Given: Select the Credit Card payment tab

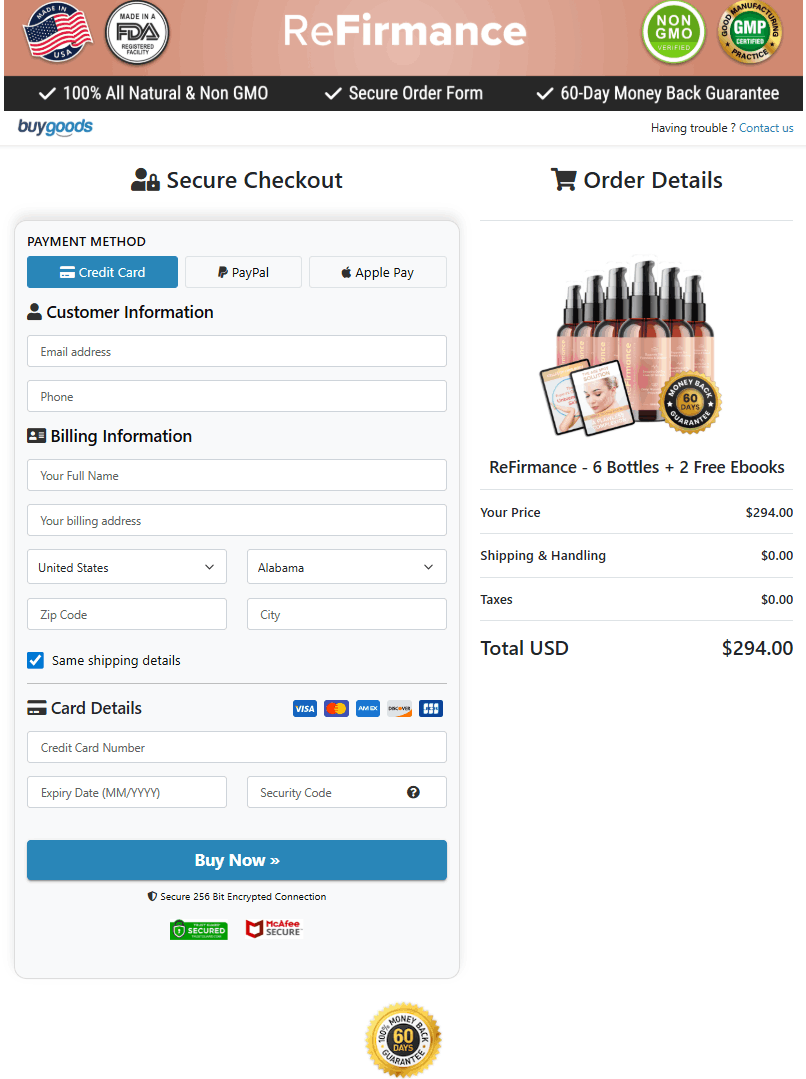Looking at the screenshot, I should click(102, 272).
